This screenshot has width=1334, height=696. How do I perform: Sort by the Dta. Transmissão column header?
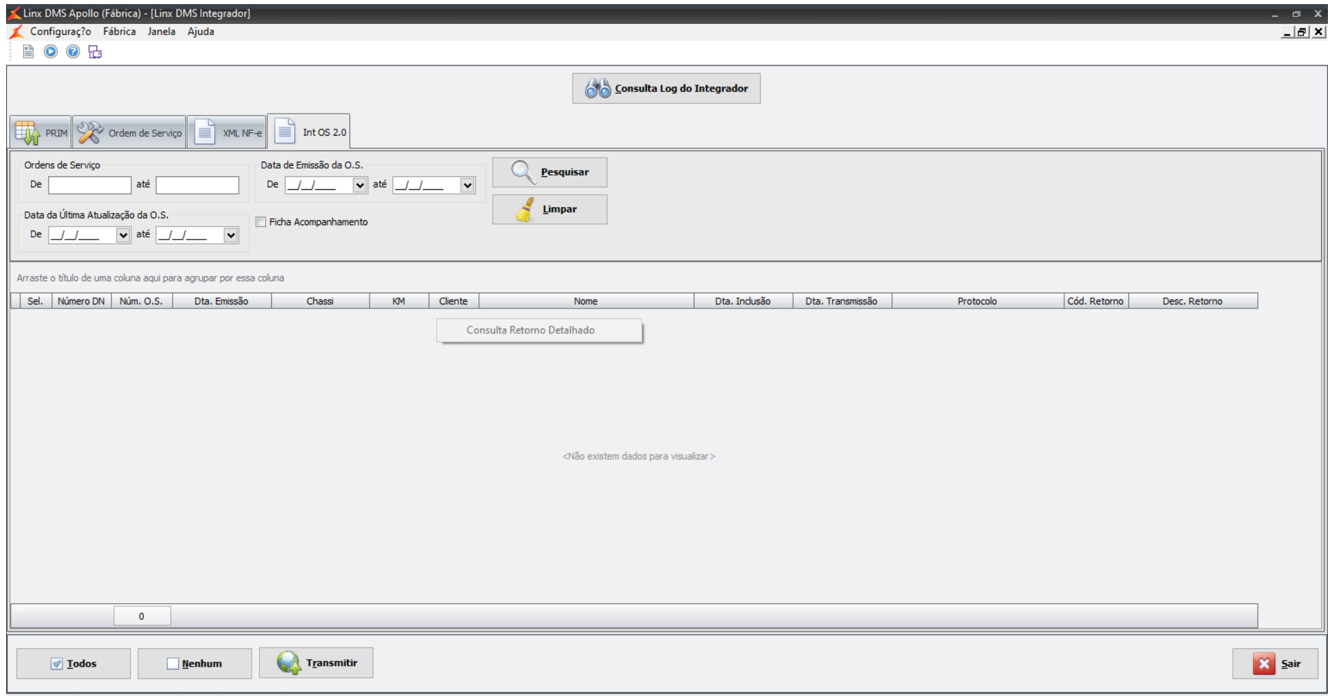(x=842, y=301)
